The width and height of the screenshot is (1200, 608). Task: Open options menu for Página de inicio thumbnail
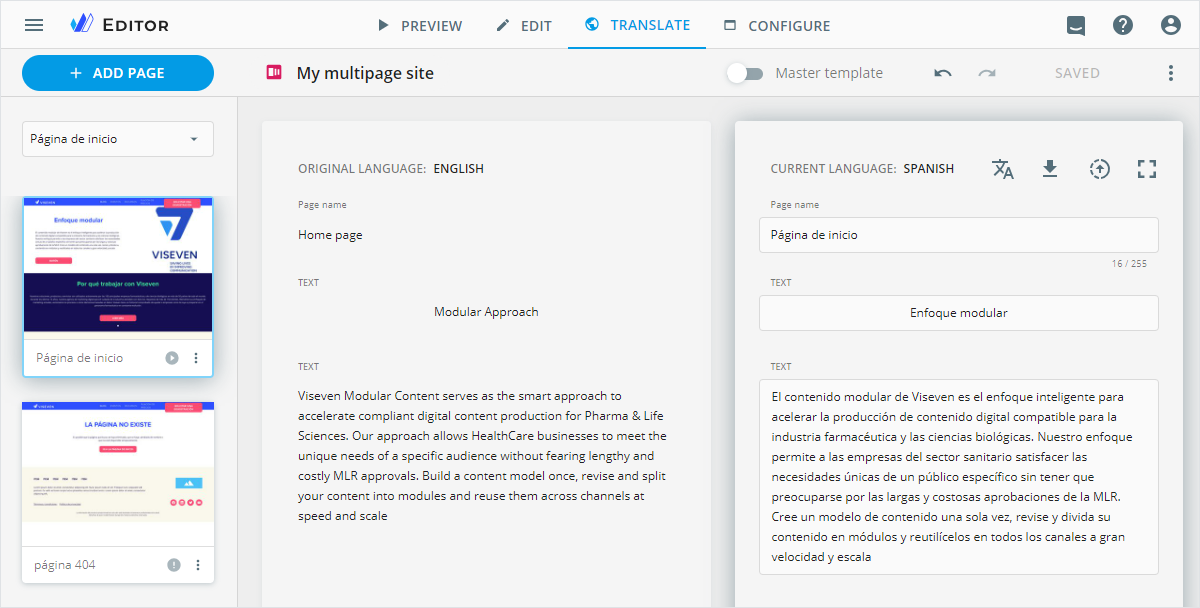click(x=196, y=358)
